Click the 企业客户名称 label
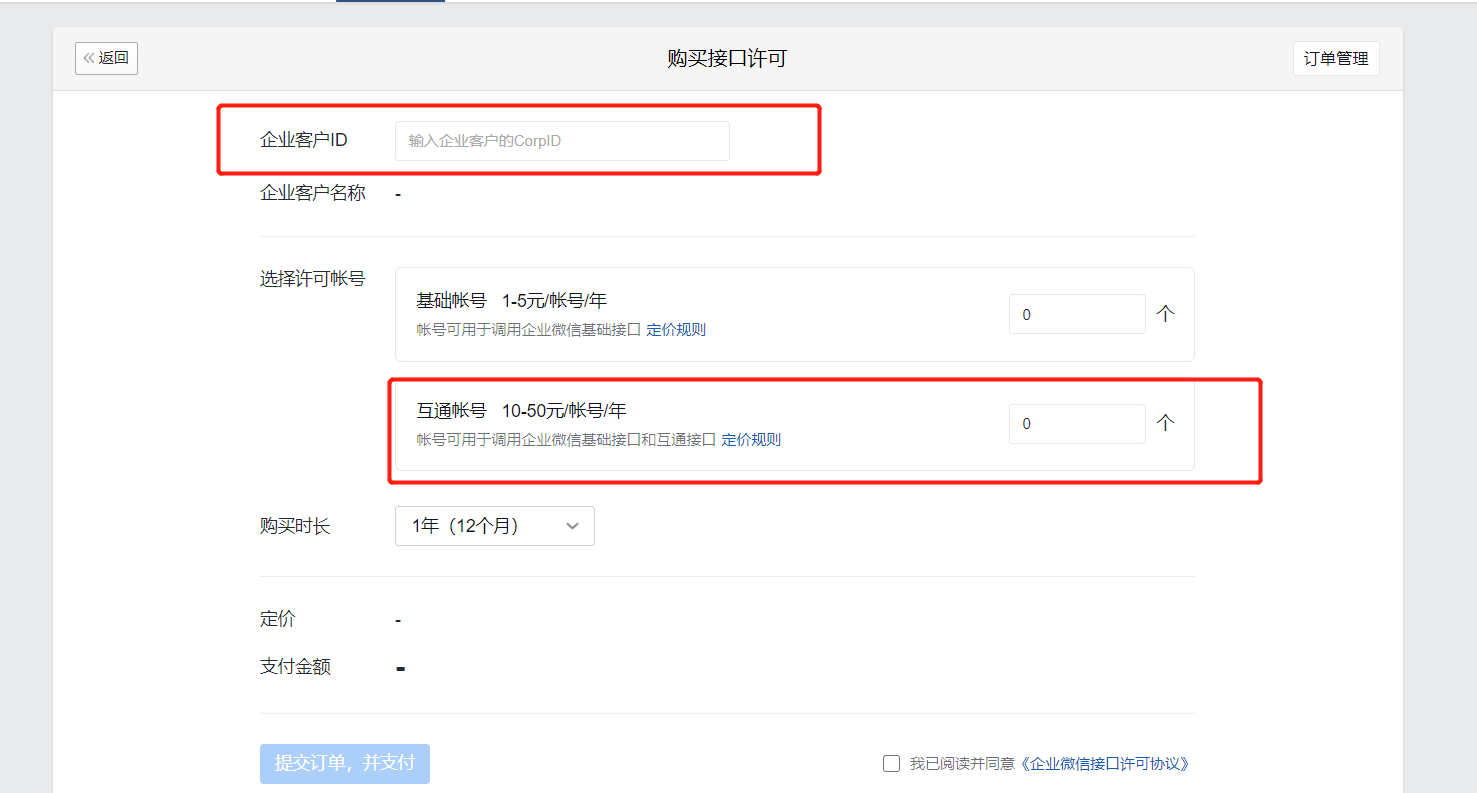Viewport: 1477px width, 793px height. pyautogui.click(x=313, y=194)
